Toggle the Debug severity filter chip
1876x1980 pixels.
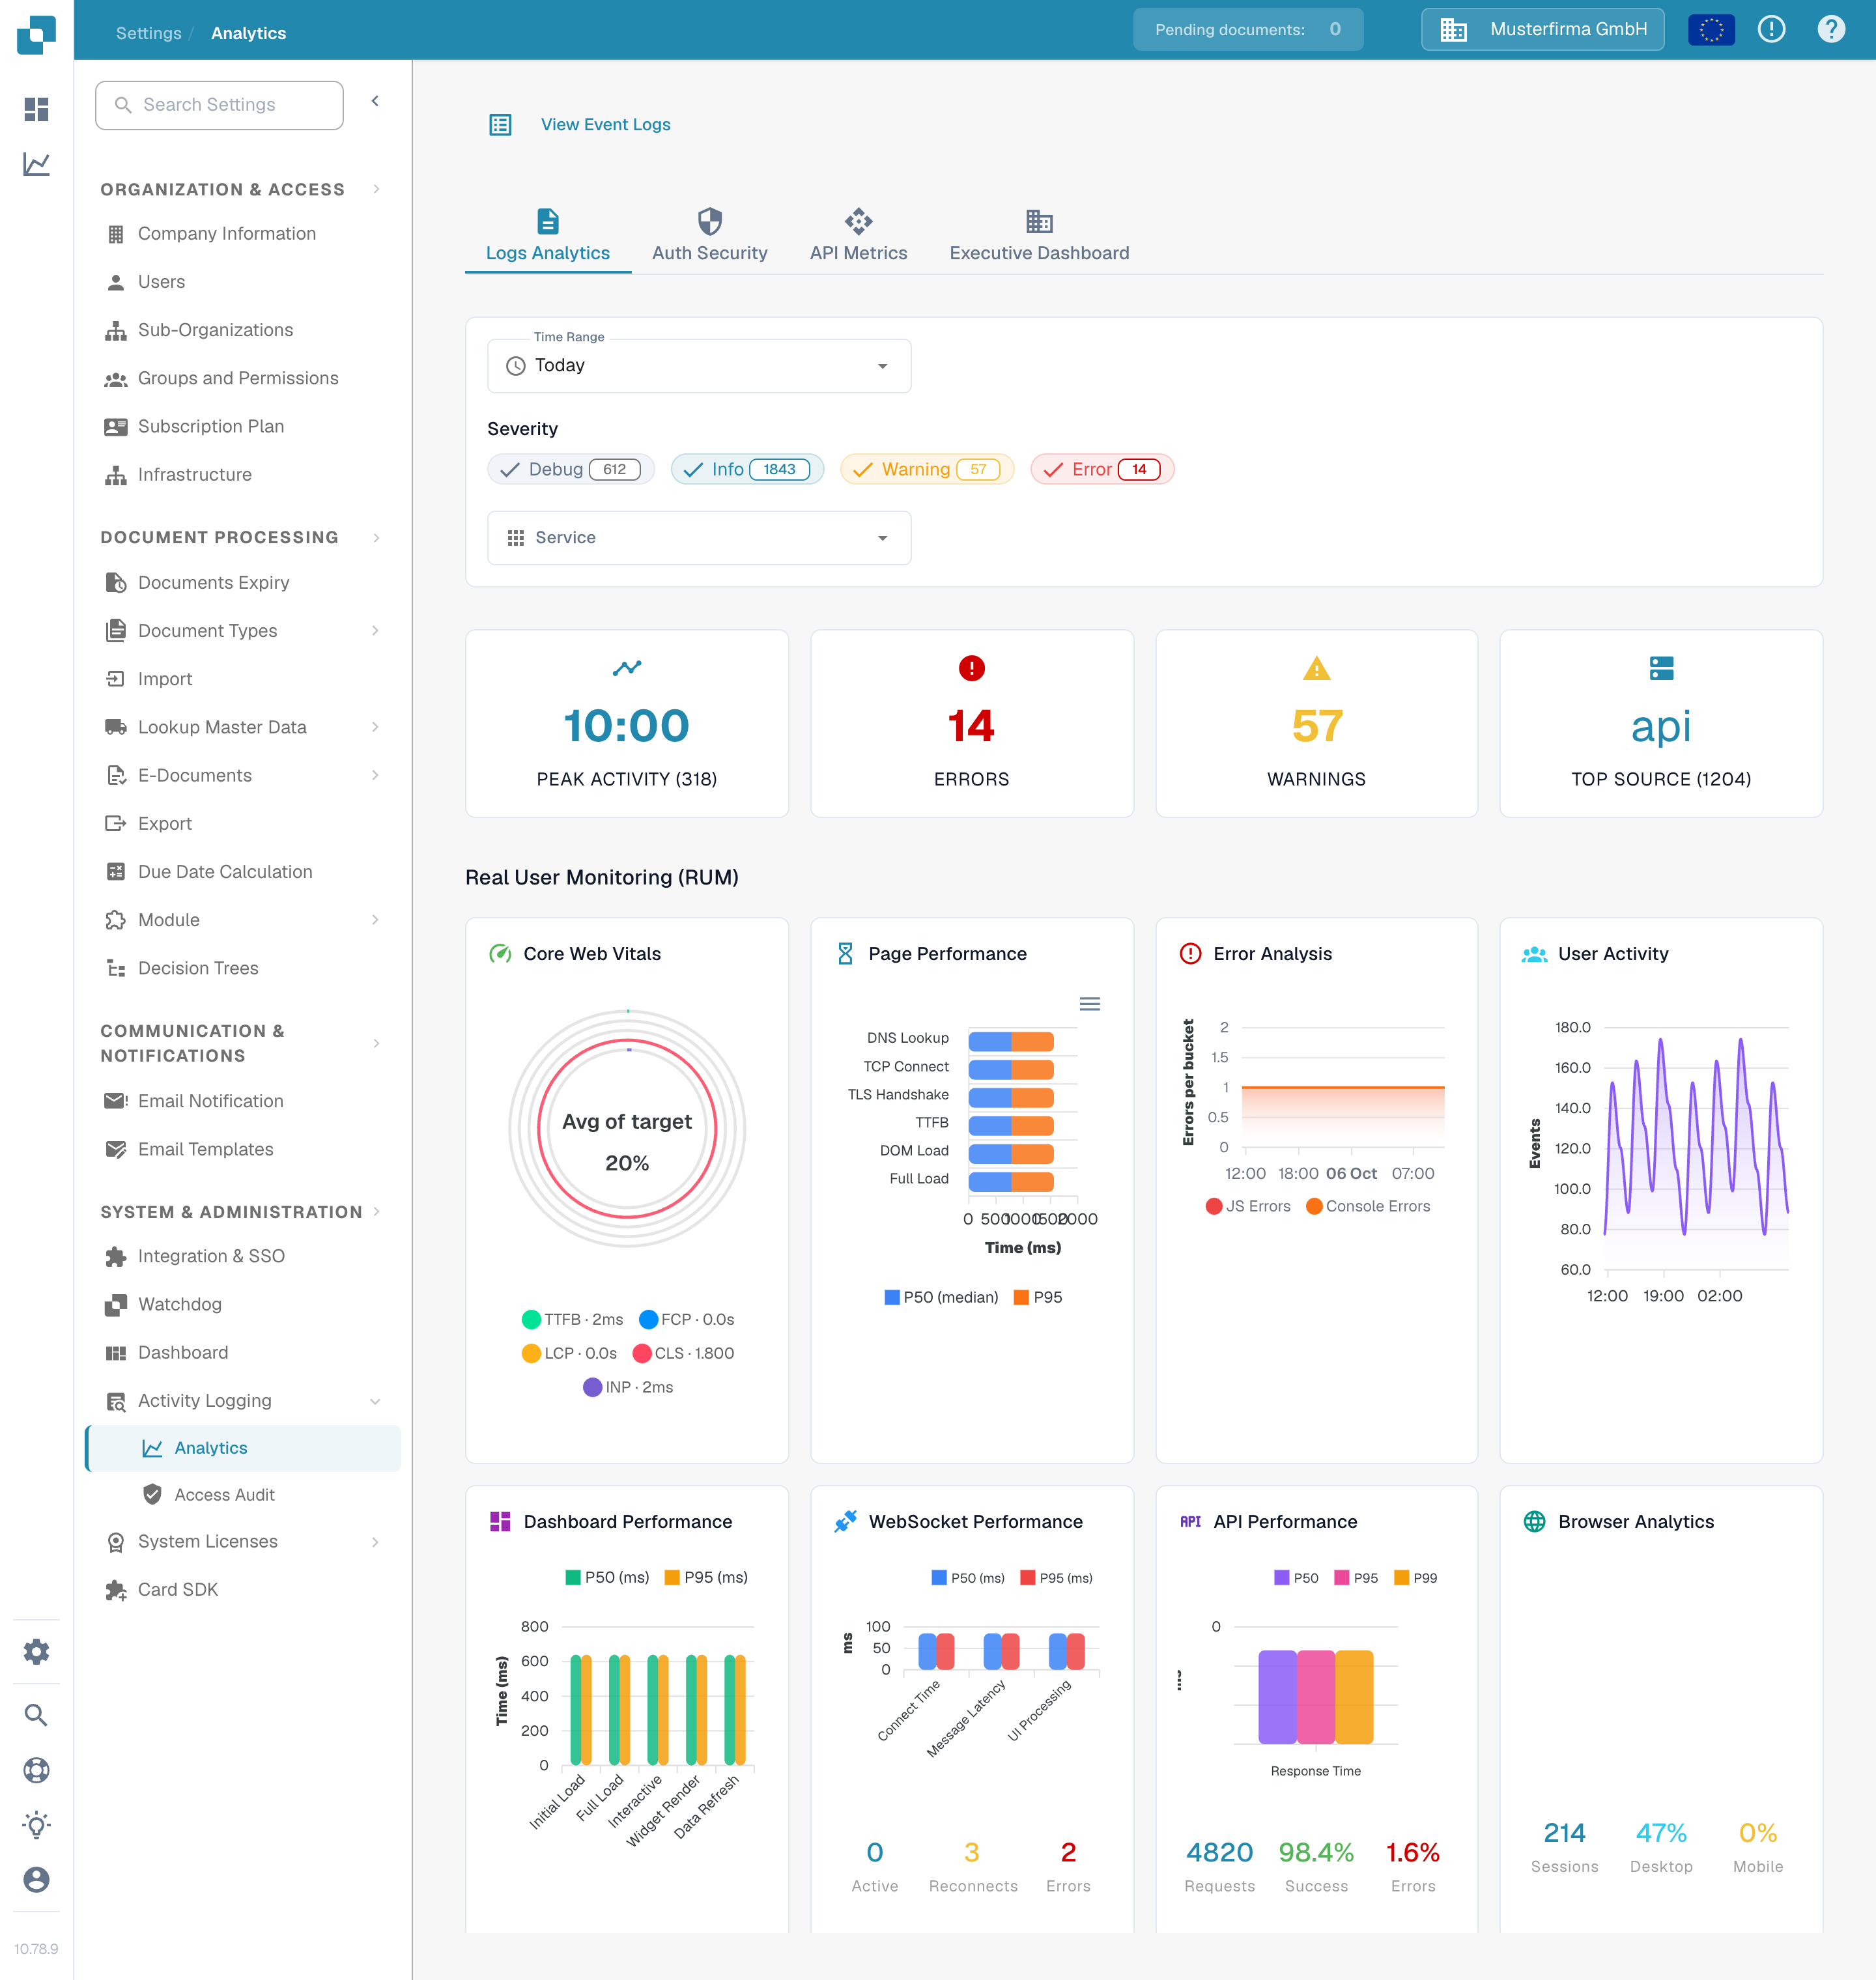pos(571,469)
